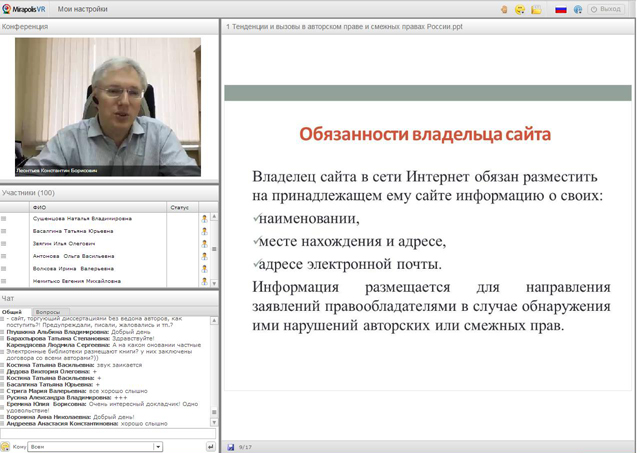Click the grey marker beside Немитько Евгения Михайловна
This screenshot has height=453, width=640.
[x=4, y=281]
